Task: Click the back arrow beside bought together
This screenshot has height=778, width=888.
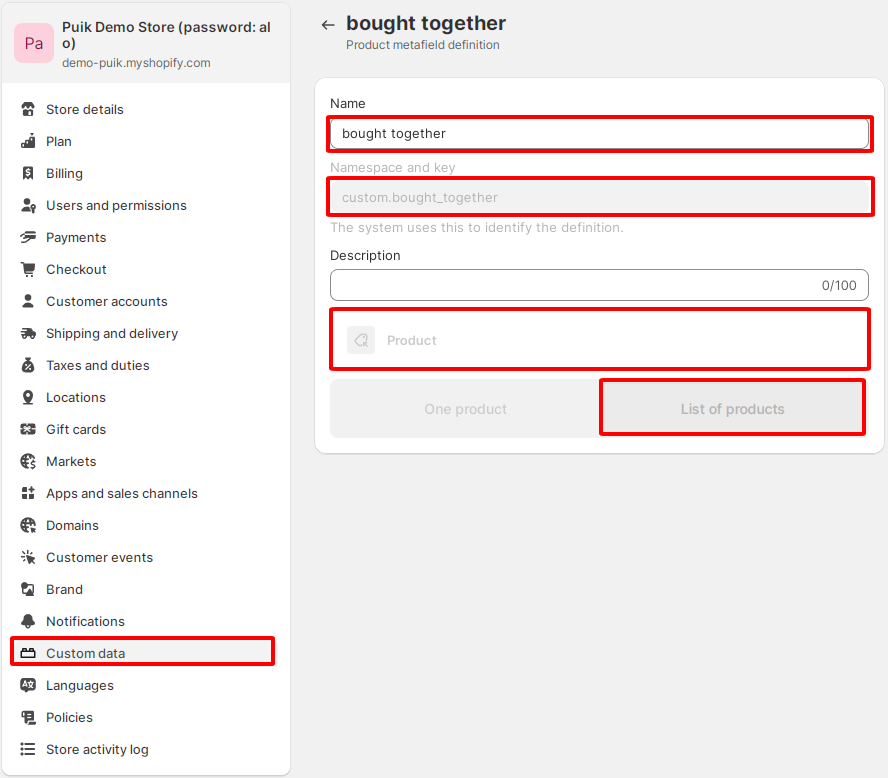Action: pyautogui.click(x=328, y=24)
